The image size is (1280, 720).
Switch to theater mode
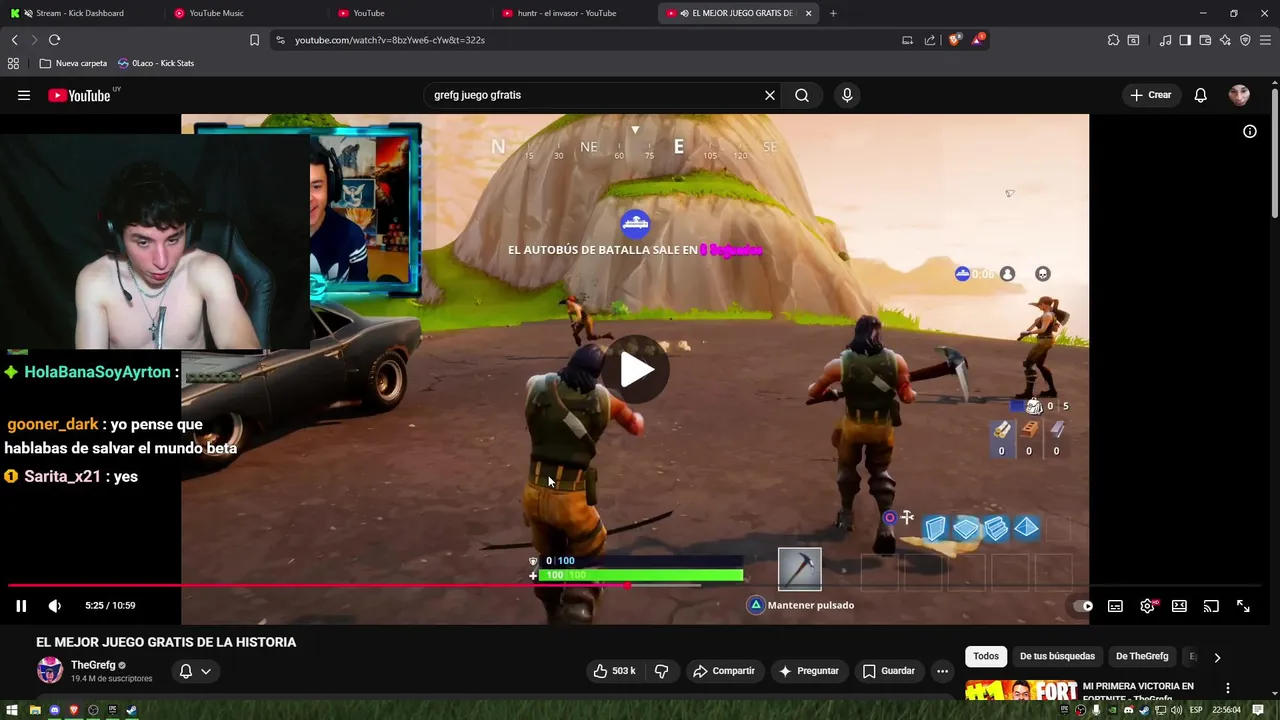pos(1179,605)
